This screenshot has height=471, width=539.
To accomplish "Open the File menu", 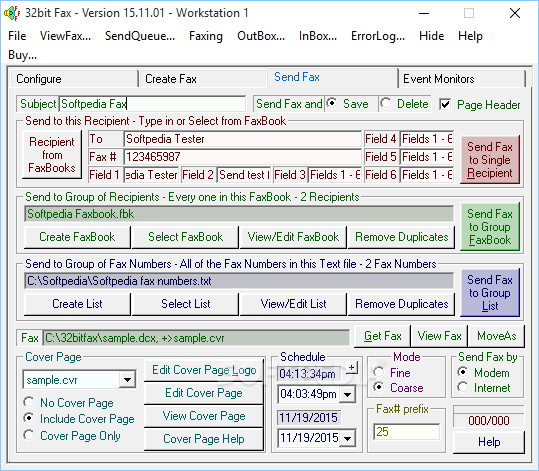I will point(17,36).
